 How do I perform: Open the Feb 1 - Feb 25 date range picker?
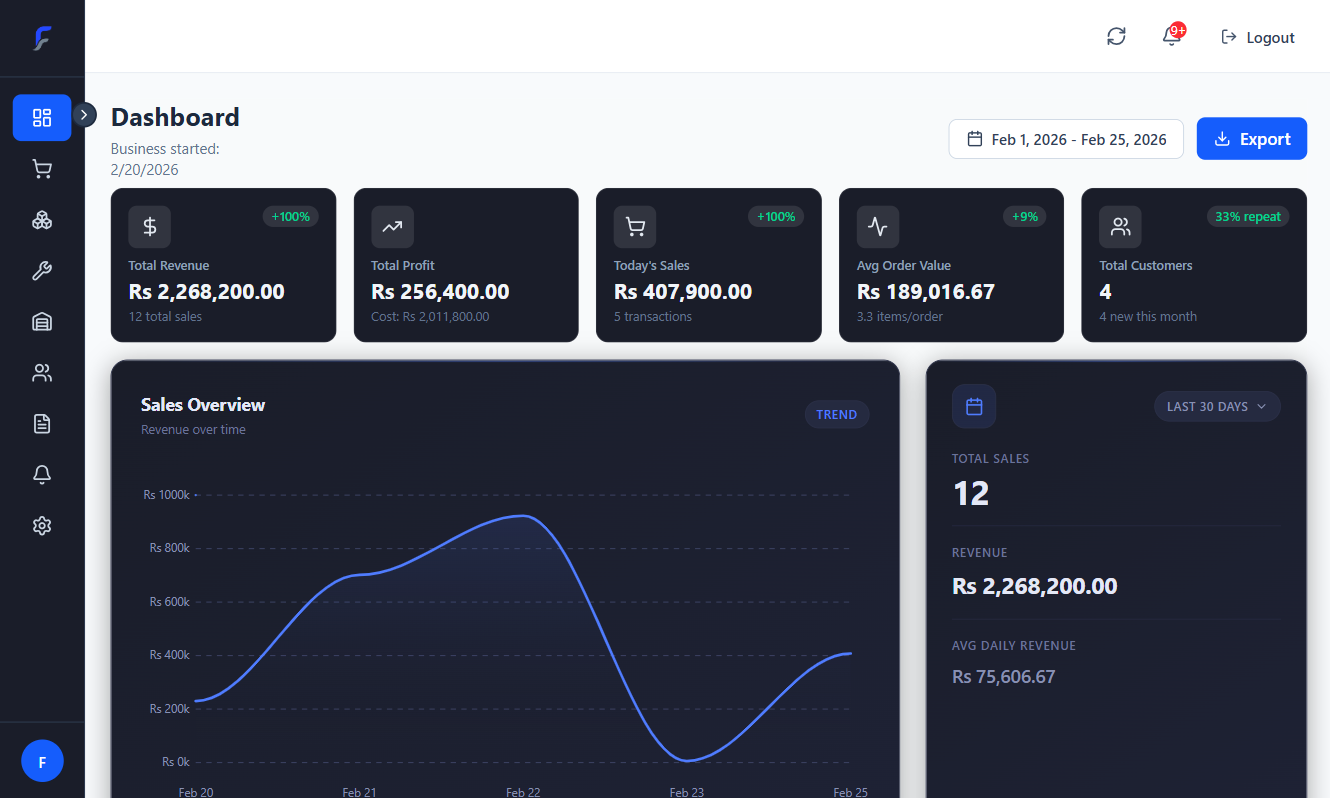click(1065, 139)
